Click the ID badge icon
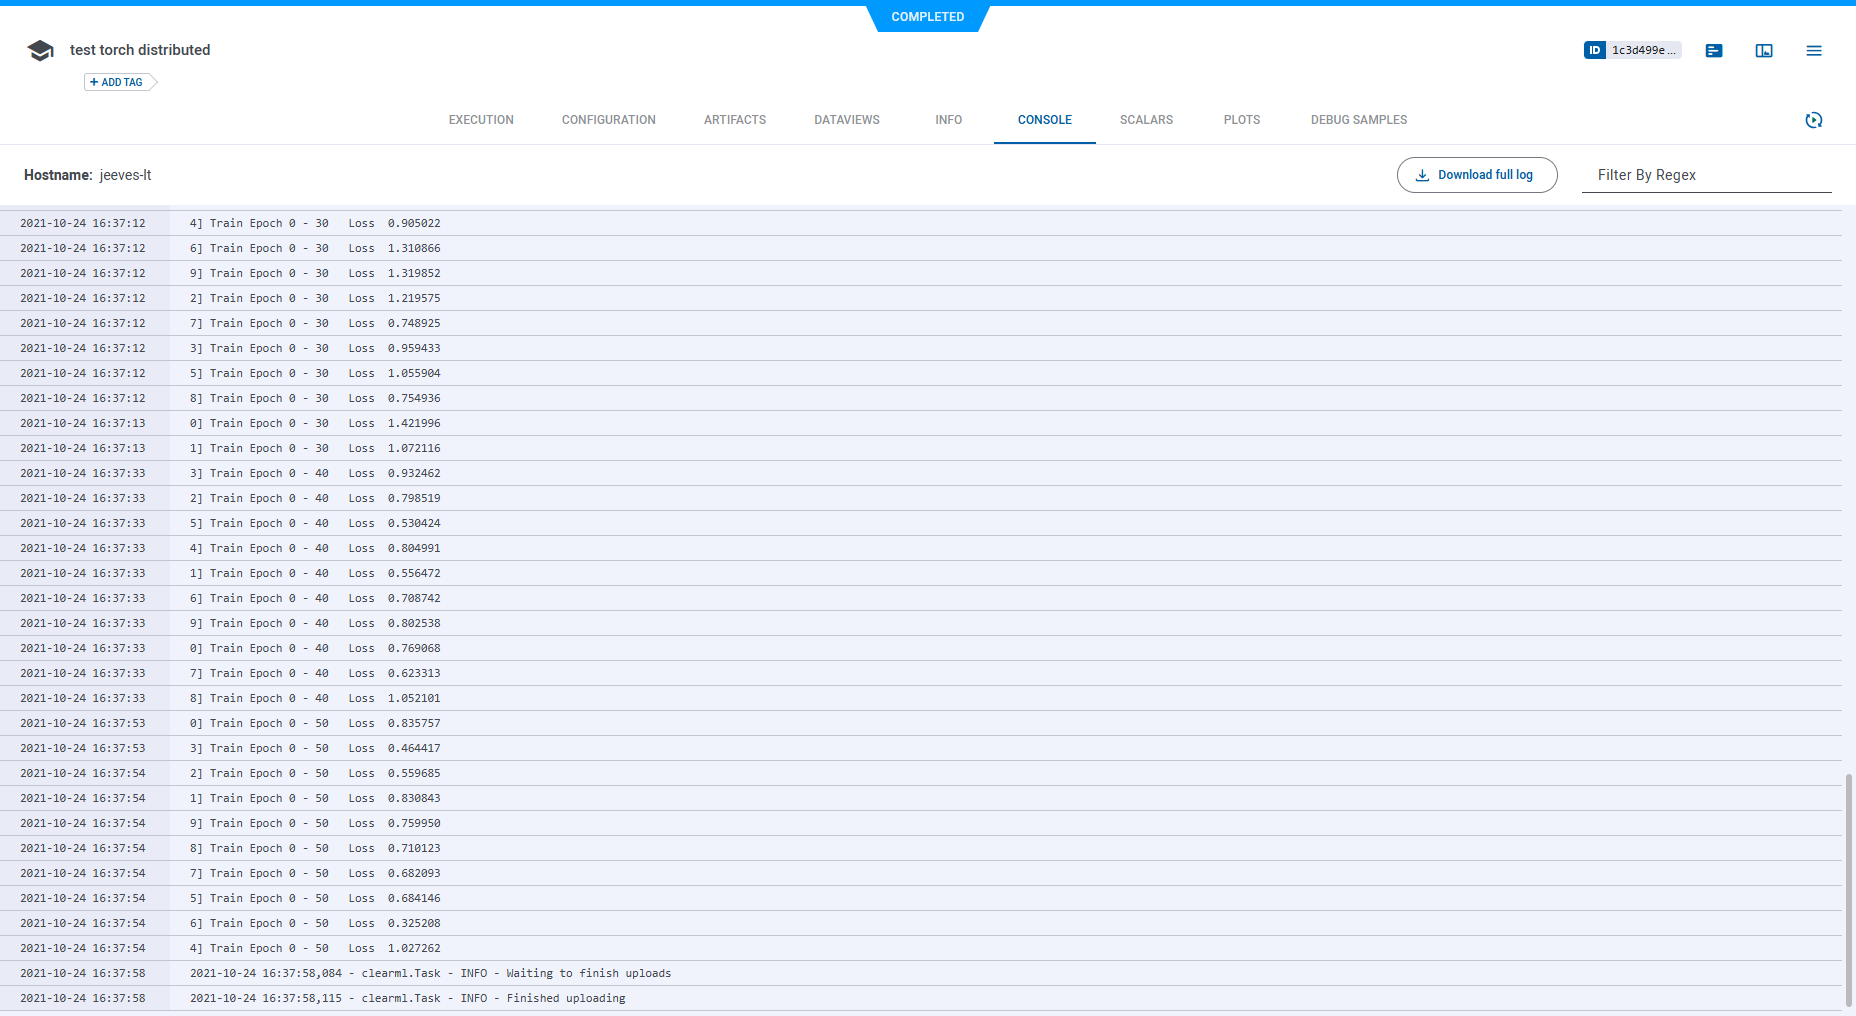 1595,49
